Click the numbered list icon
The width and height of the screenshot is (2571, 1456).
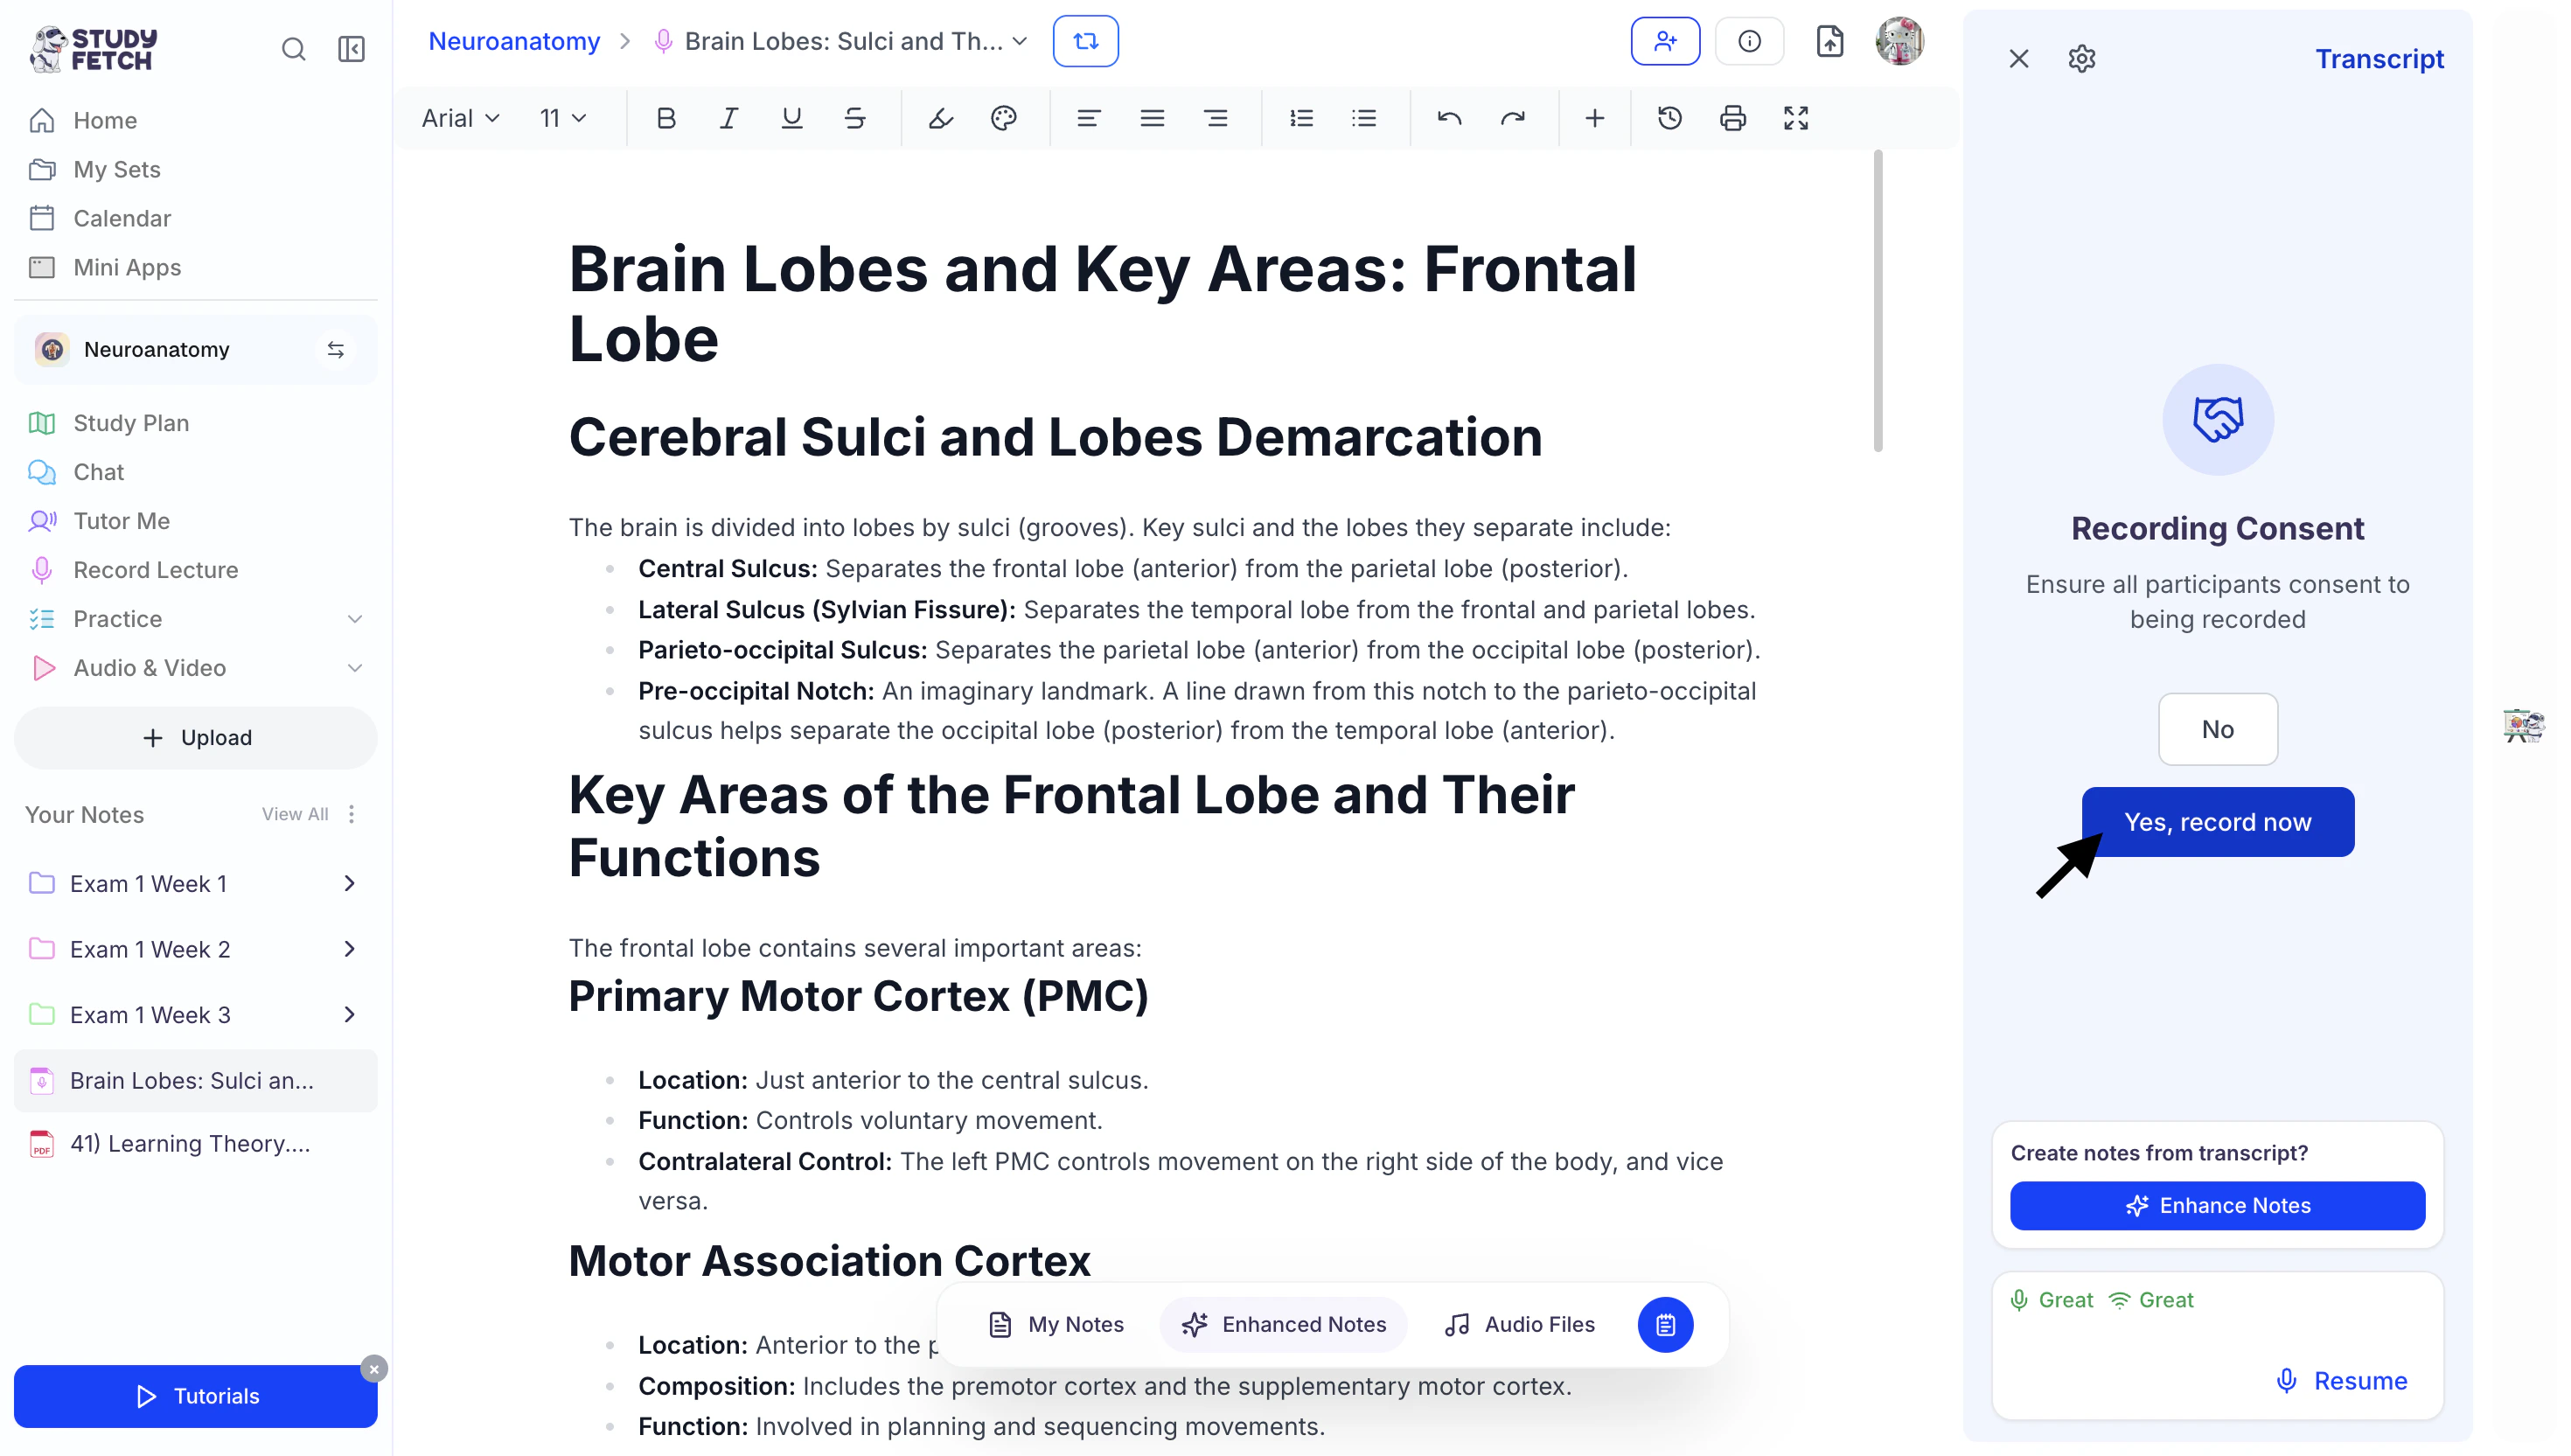(x=1301, y=118)
